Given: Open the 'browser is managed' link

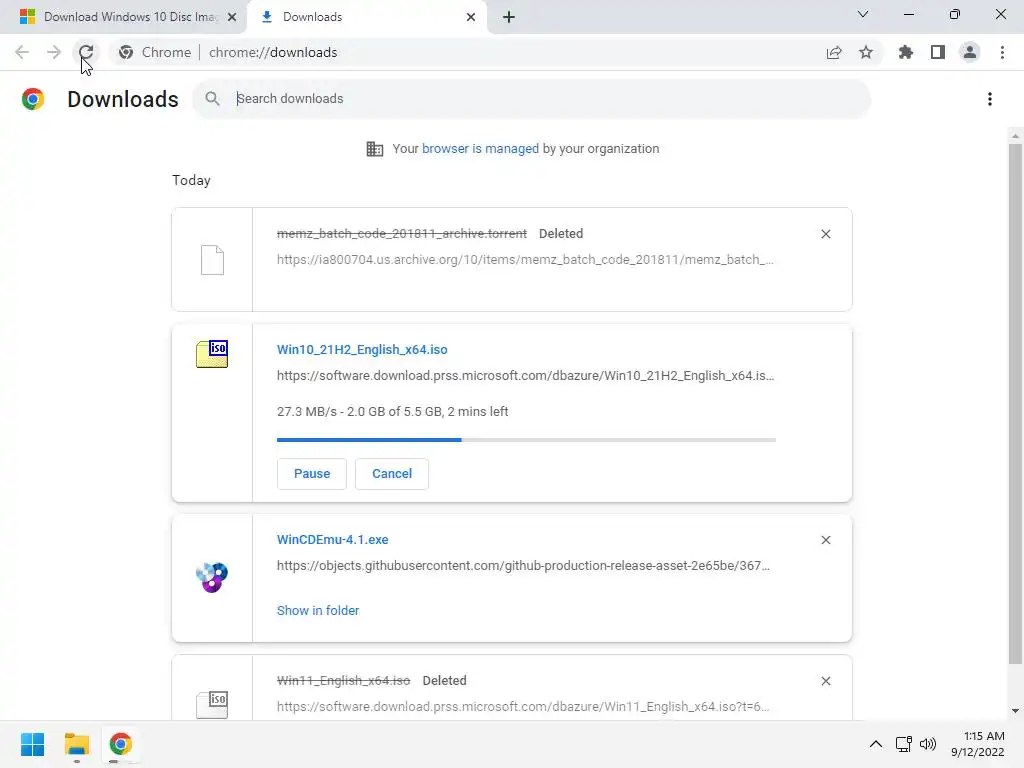Looking at the screenshot, I should coord(480,149).
